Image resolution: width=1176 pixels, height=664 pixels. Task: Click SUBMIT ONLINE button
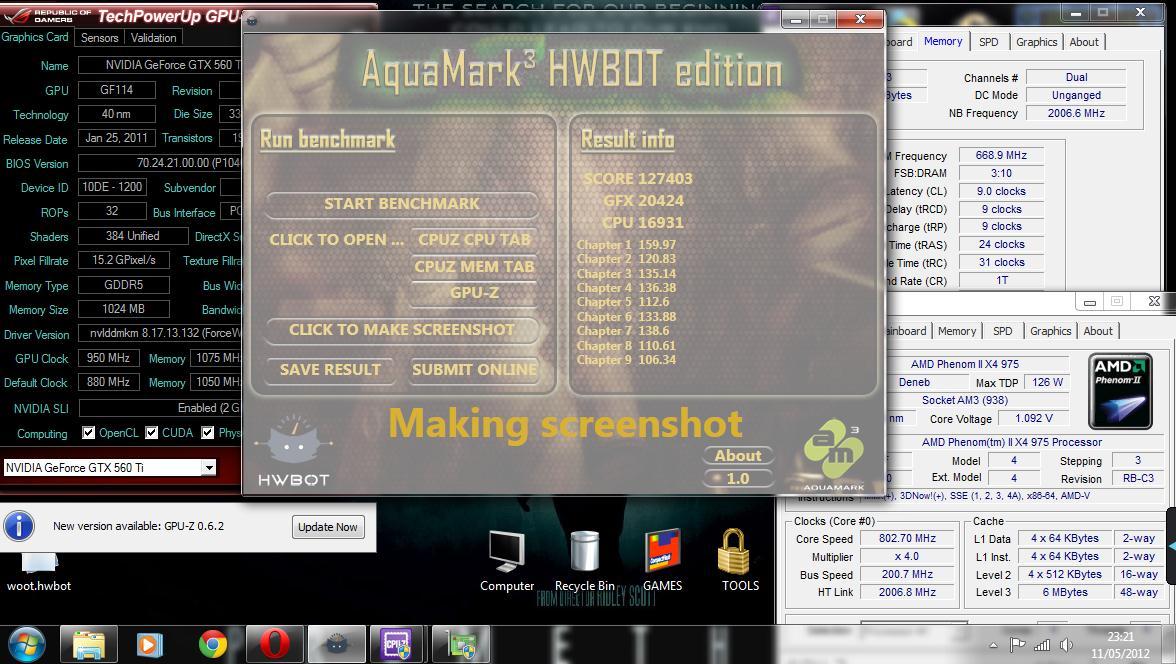474,370
